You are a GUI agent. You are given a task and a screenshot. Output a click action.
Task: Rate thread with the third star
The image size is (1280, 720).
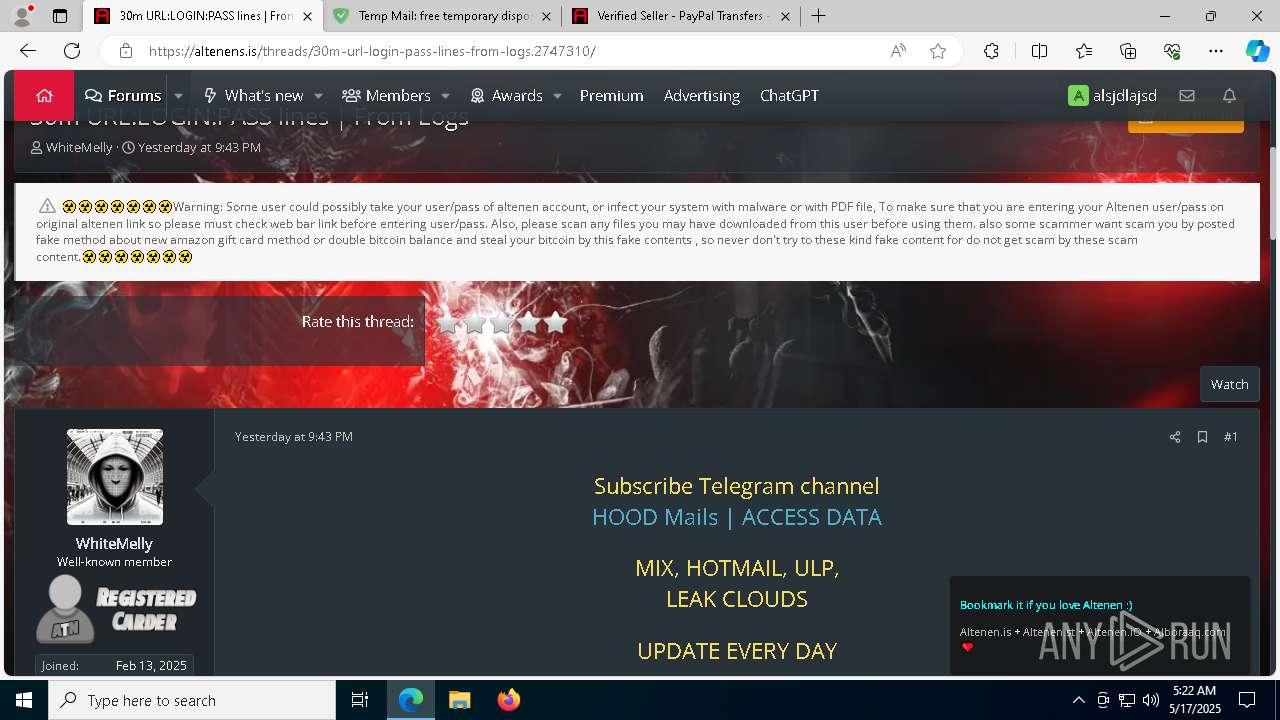502,323
